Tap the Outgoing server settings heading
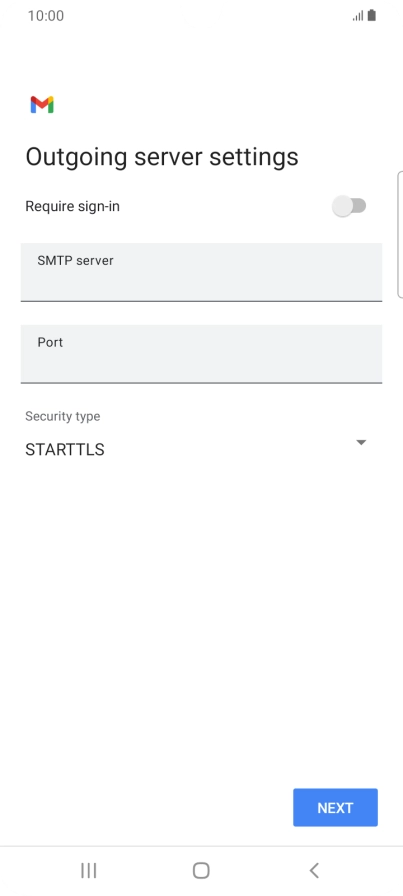The width and height of the screenshot is (403, 896). [162, 157]
